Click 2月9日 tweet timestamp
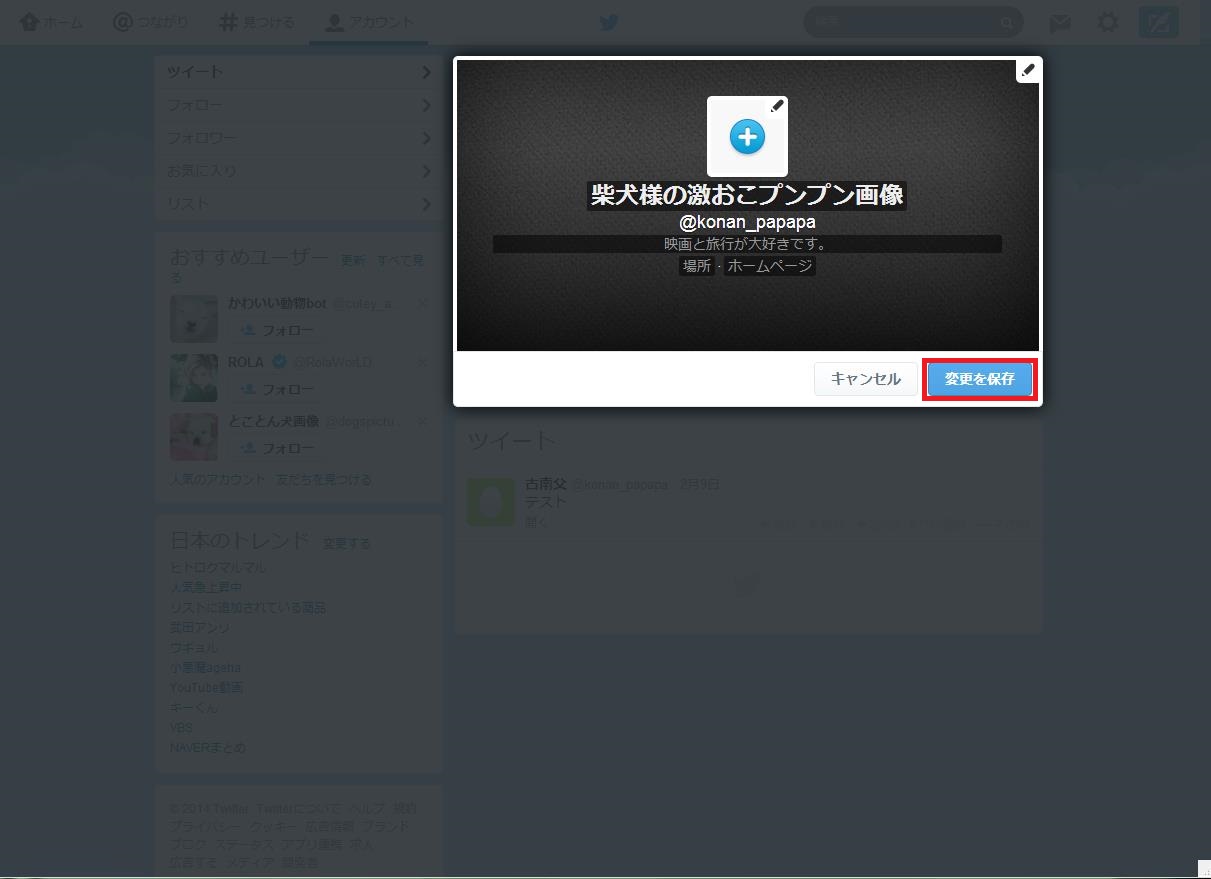Image resolution: width=1211 pixels, height=879 pixels. 699,484
